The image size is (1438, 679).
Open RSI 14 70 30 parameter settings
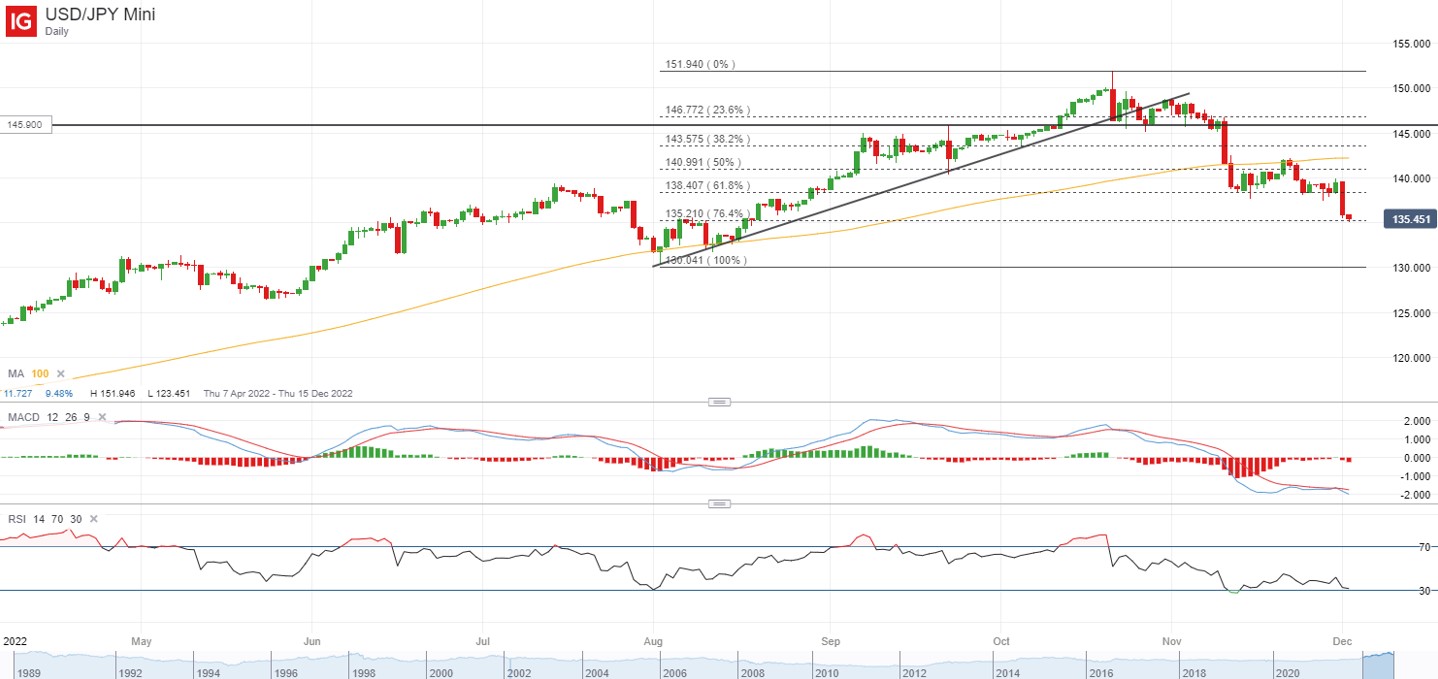[57, 519]
